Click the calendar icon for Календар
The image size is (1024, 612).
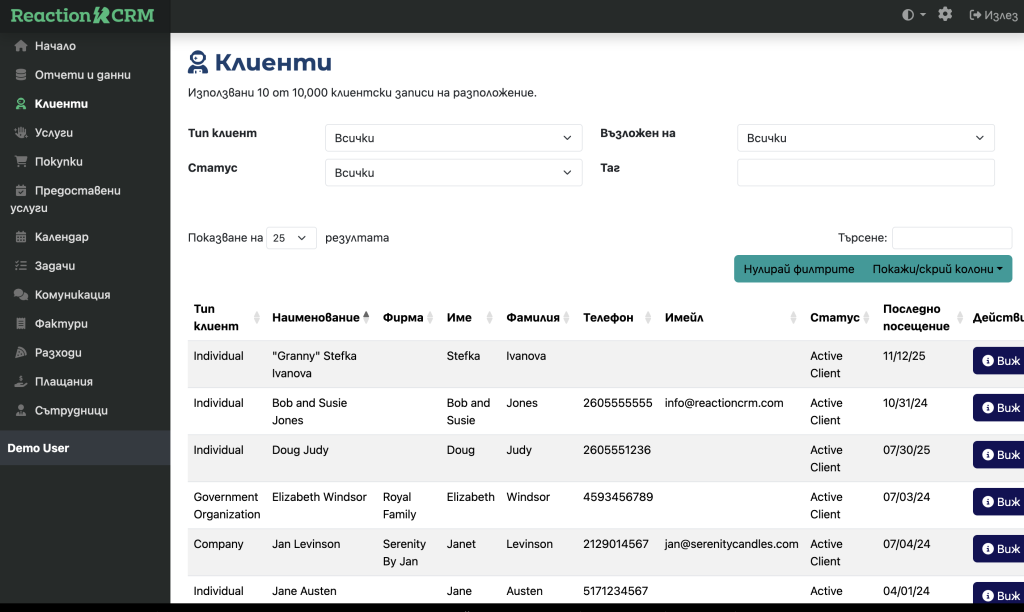coord(21,237)
